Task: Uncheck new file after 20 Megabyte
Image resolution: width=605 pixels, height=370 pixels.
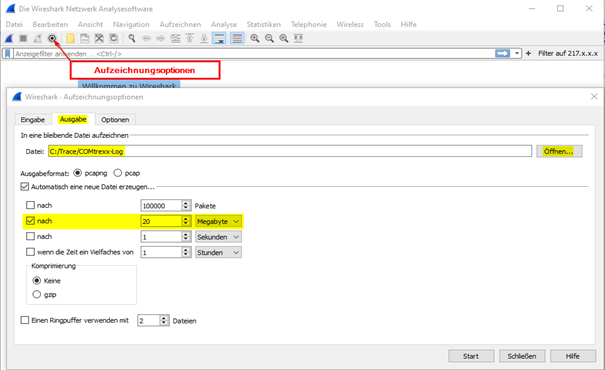Action: (x=30, y=221)
